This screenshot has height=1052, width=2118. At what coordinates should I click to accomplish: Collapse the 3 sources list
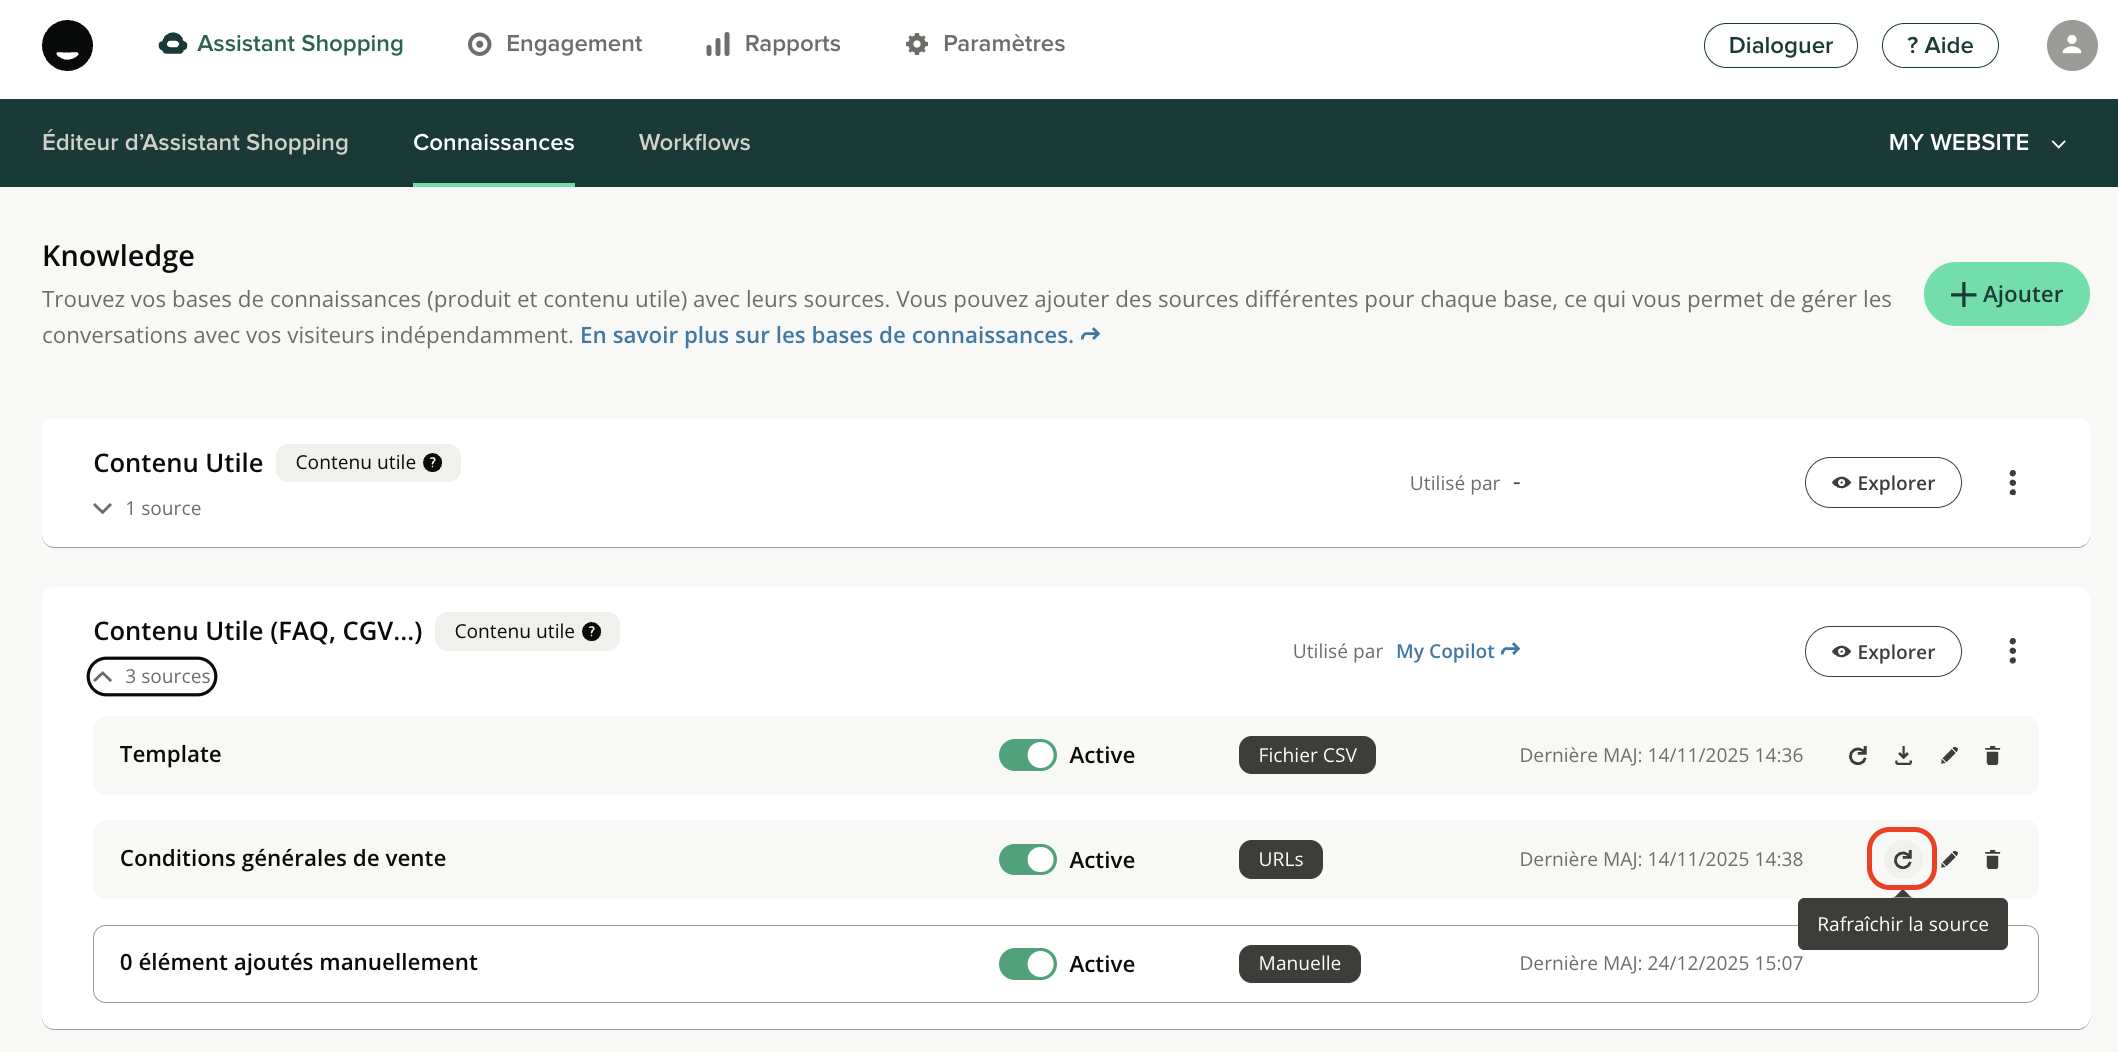coord(152,677)
